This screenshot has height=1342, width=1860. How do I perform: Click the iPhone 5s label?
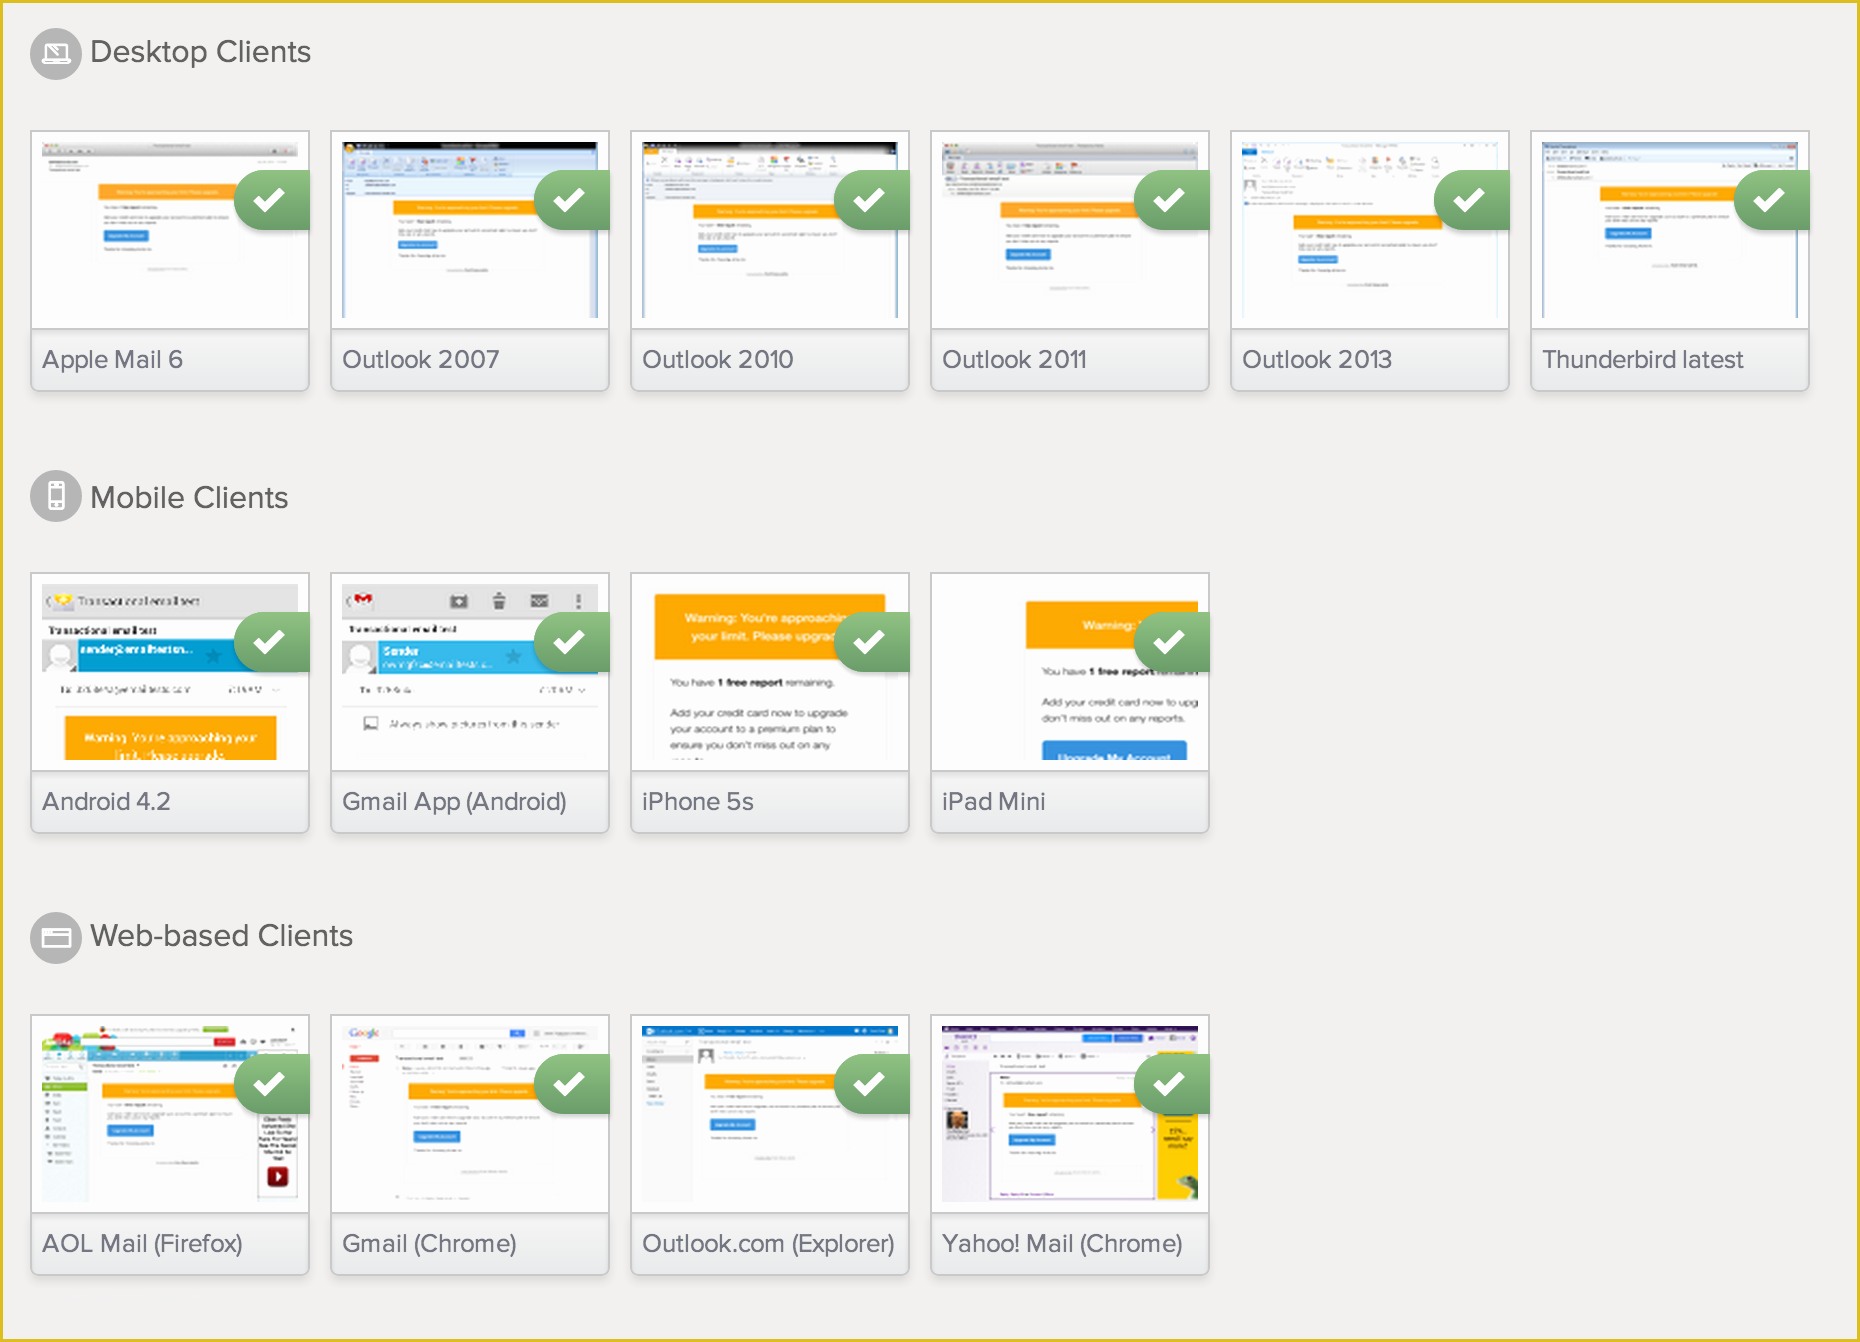[x=697, y=802]
